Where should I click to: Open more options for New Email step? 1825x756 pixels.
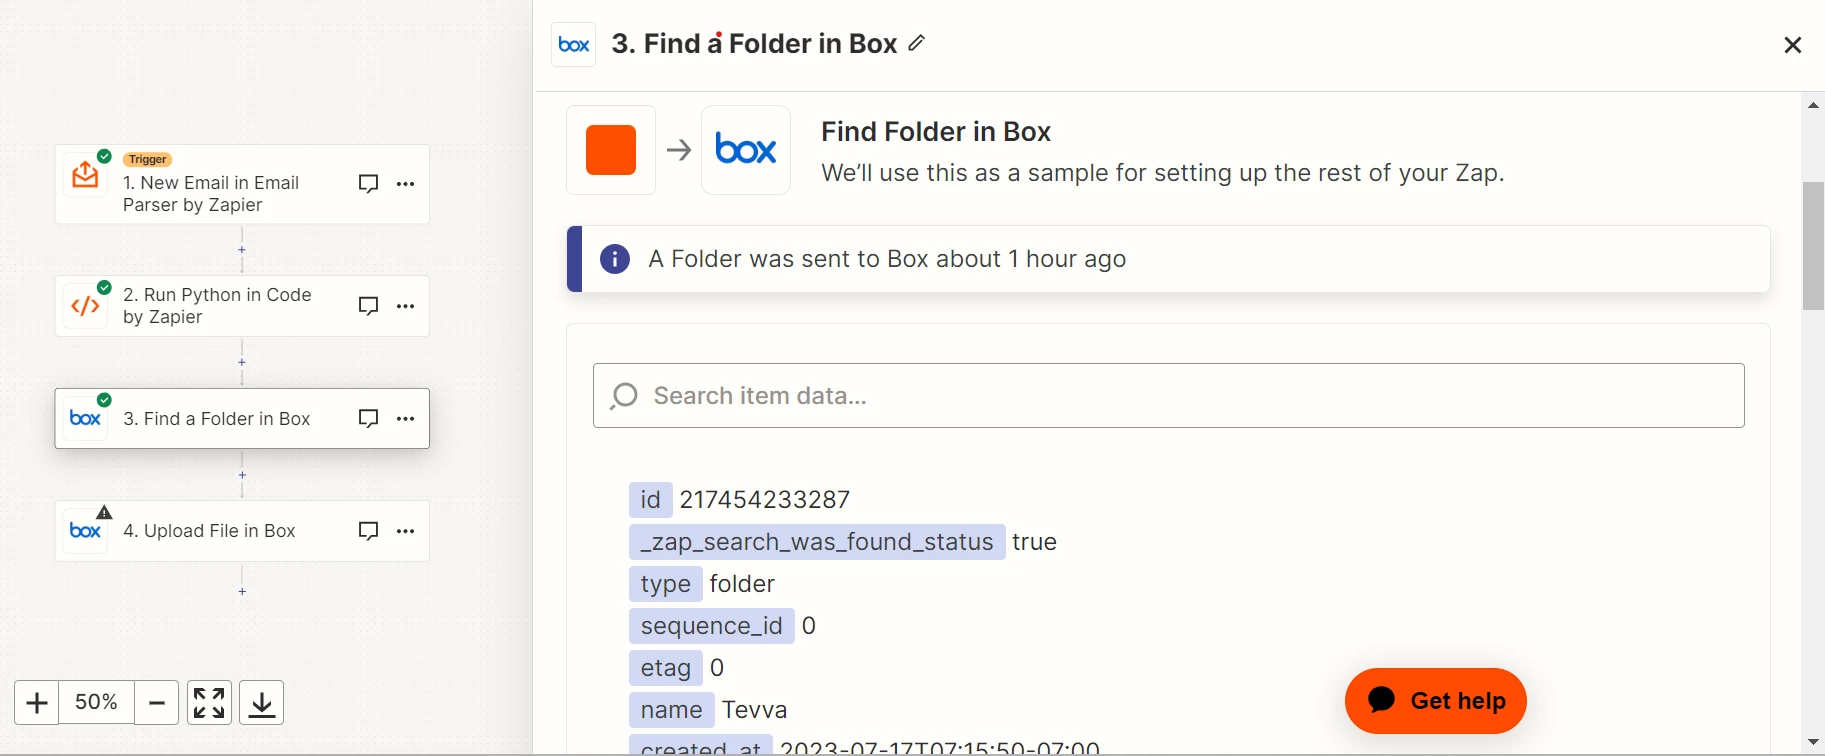click(x=405, y=184)
